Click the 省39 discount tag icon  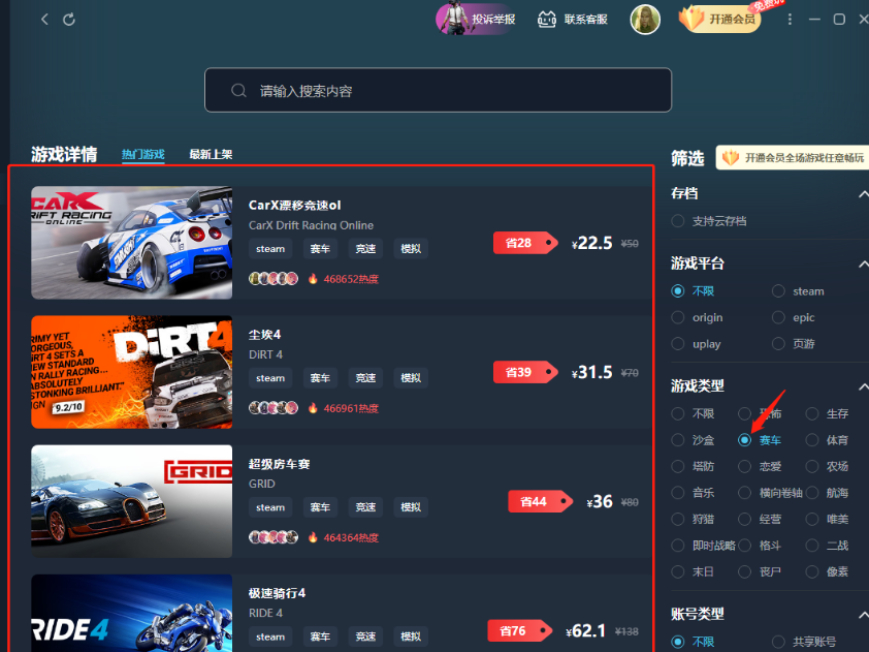[525, 372]
